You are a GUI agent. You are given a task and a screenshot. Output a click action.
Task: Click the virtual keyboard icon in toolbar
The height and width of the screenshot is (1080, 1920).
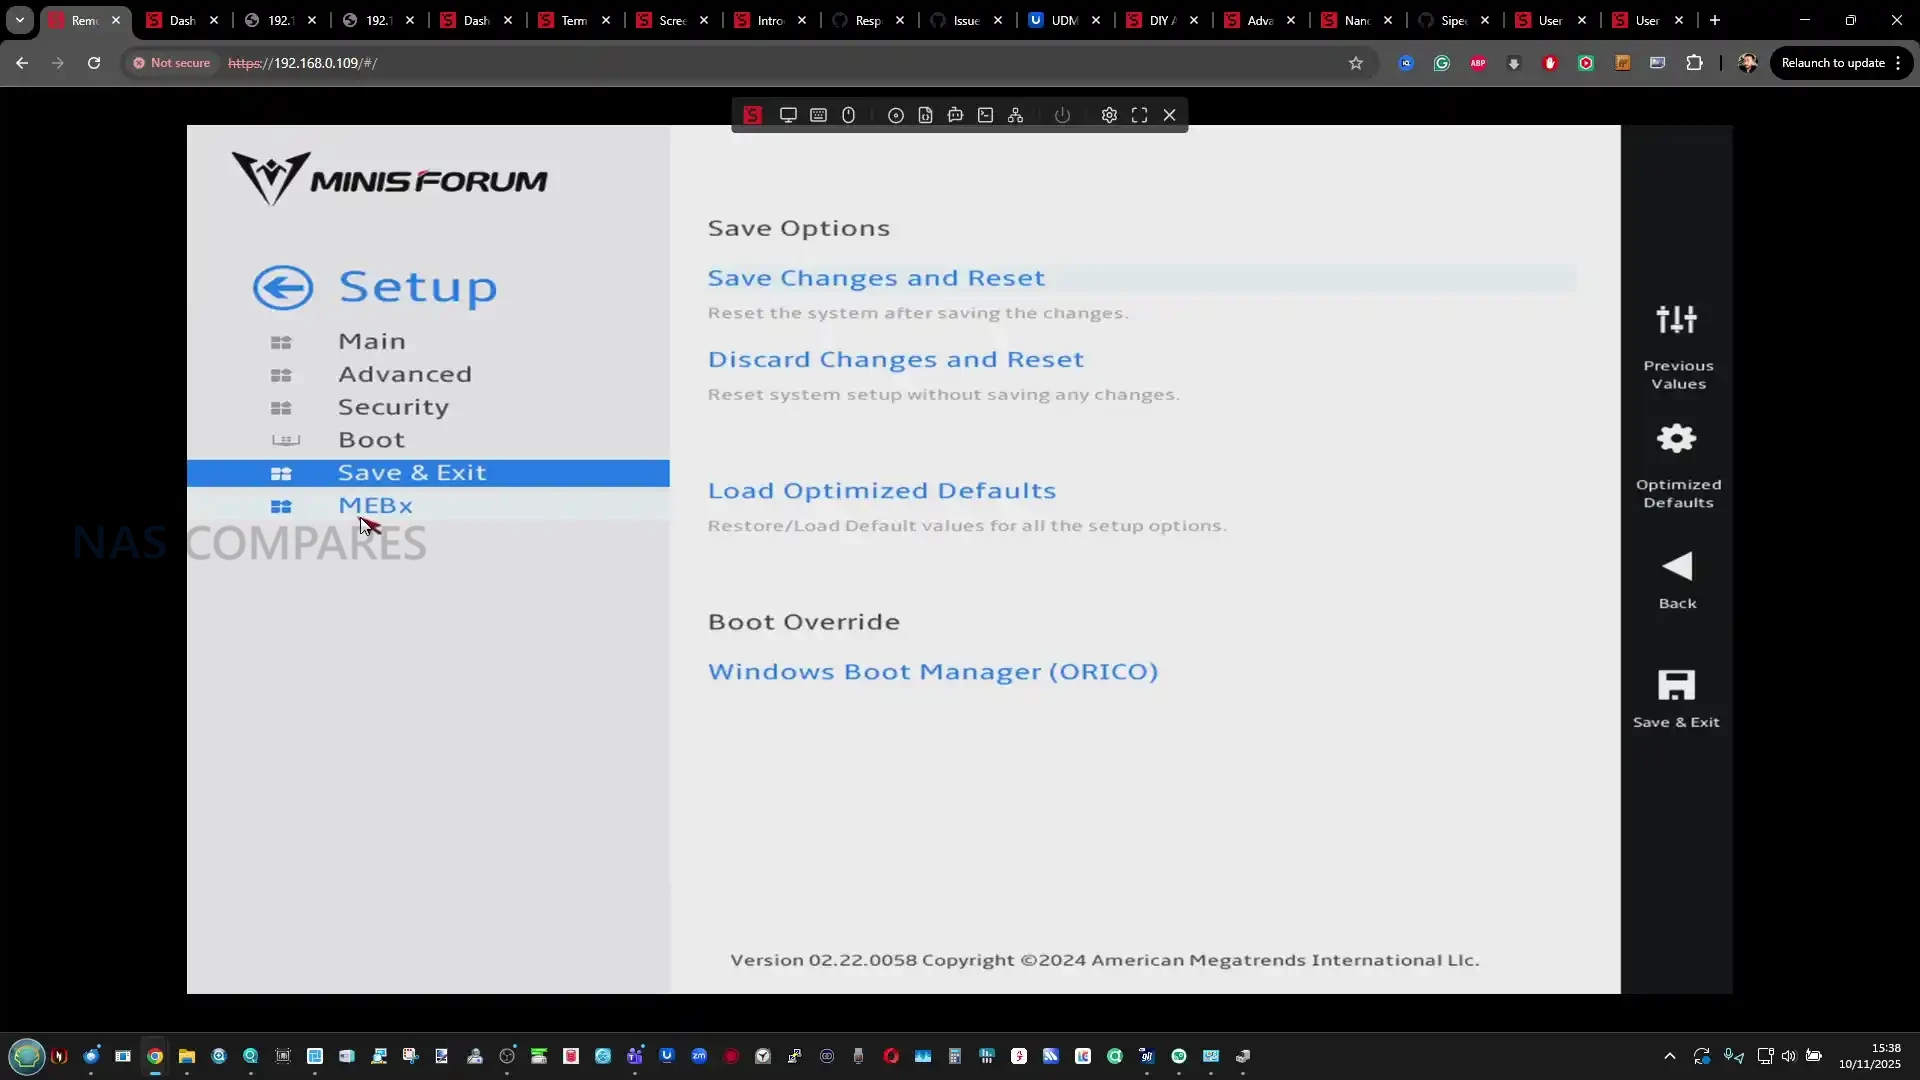(x=818, y=115)
